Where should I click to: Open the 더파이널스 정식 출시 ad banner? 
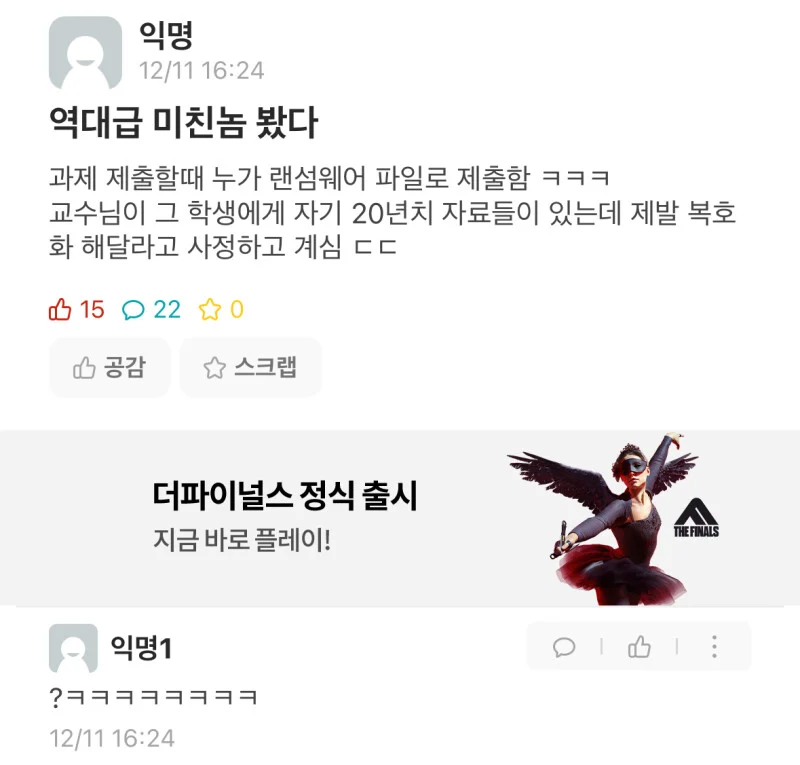[x=400, y=518]
